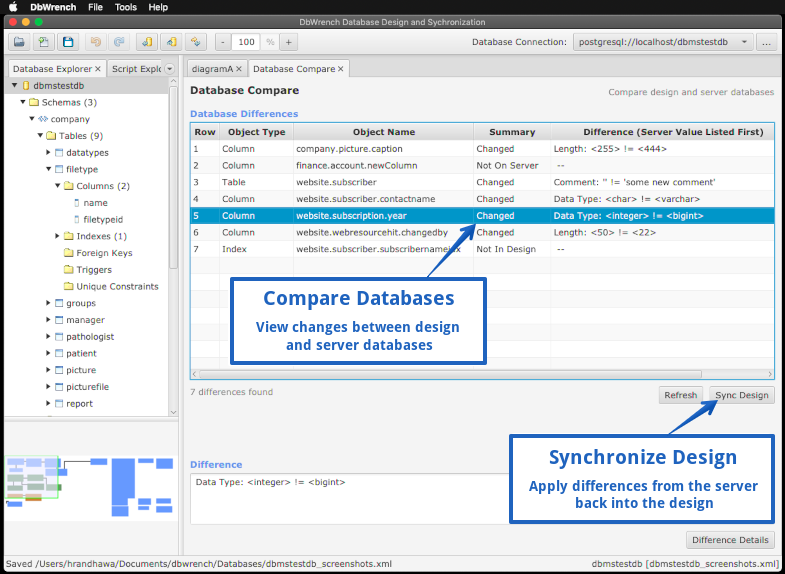This screenshot has width=785, height=574.
Task: Click the zoom in plus button
Action: [288, 42]
